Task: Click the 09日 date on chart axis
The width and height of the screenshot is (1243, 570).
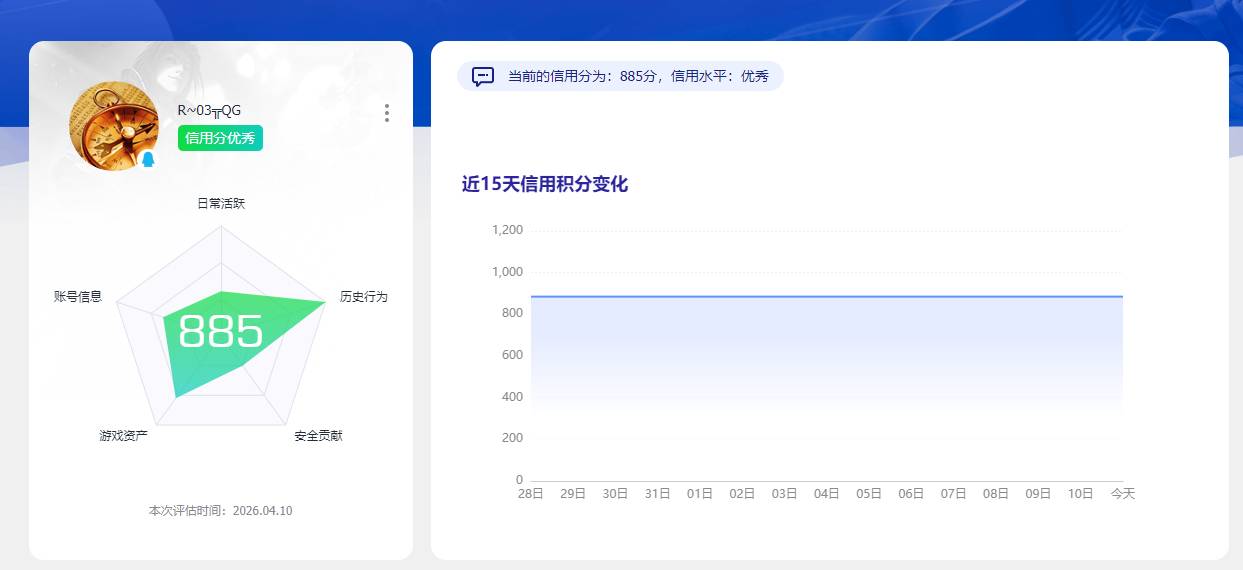Action: click(1038, 494)
